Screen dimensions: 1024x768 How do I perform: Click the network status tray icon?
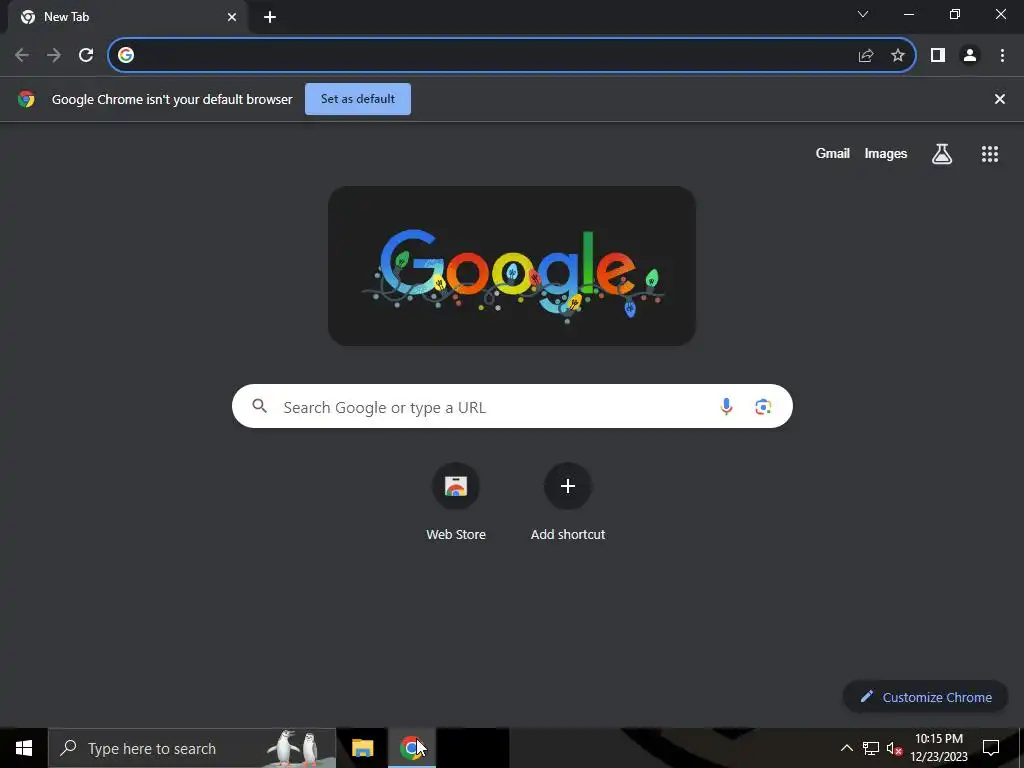pos(871,748)
